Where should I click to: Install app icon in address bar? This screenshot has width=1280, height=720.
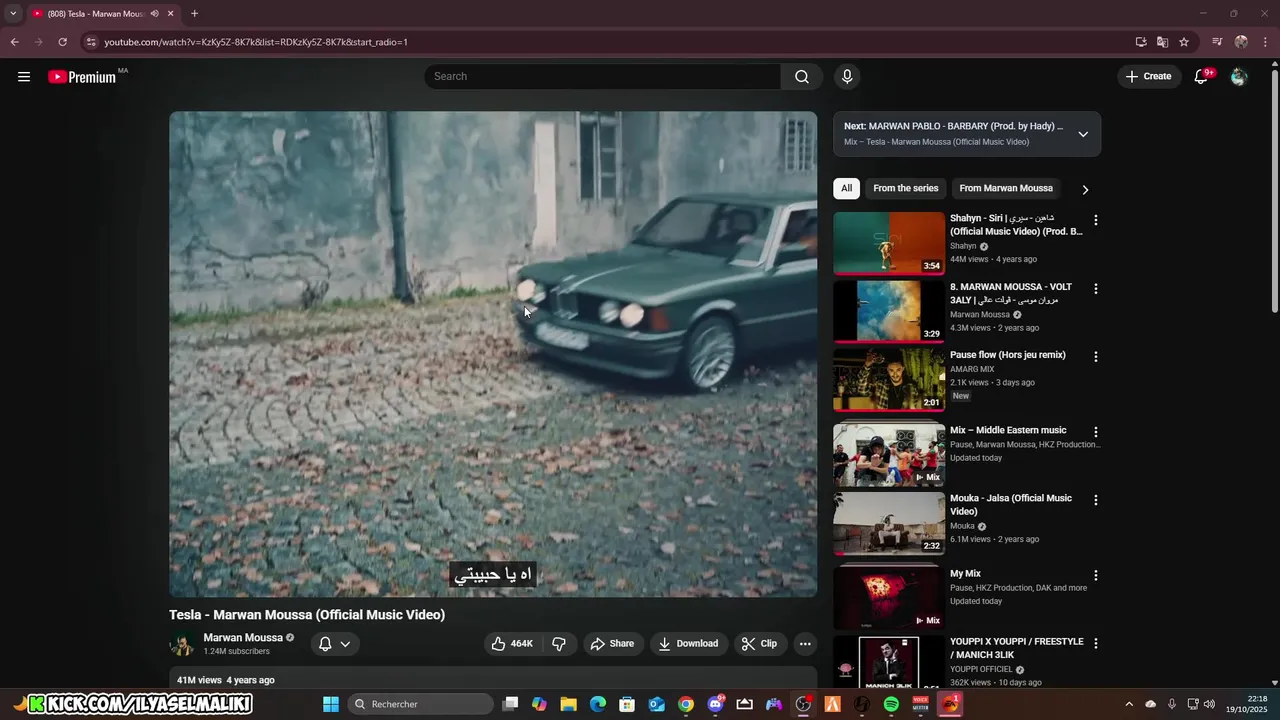coord(1141,42)
